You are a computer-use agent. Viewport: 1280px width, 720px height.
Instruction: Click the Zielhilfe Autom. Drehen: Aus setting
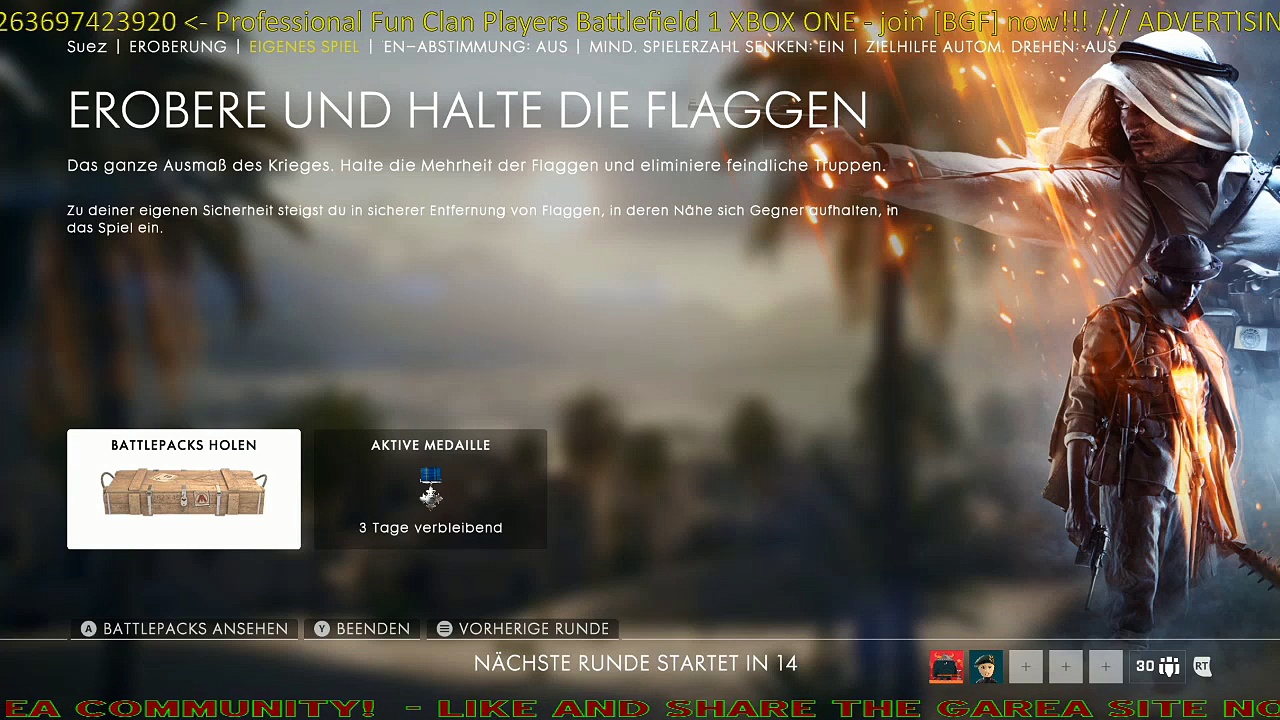[x=990, y=47]
